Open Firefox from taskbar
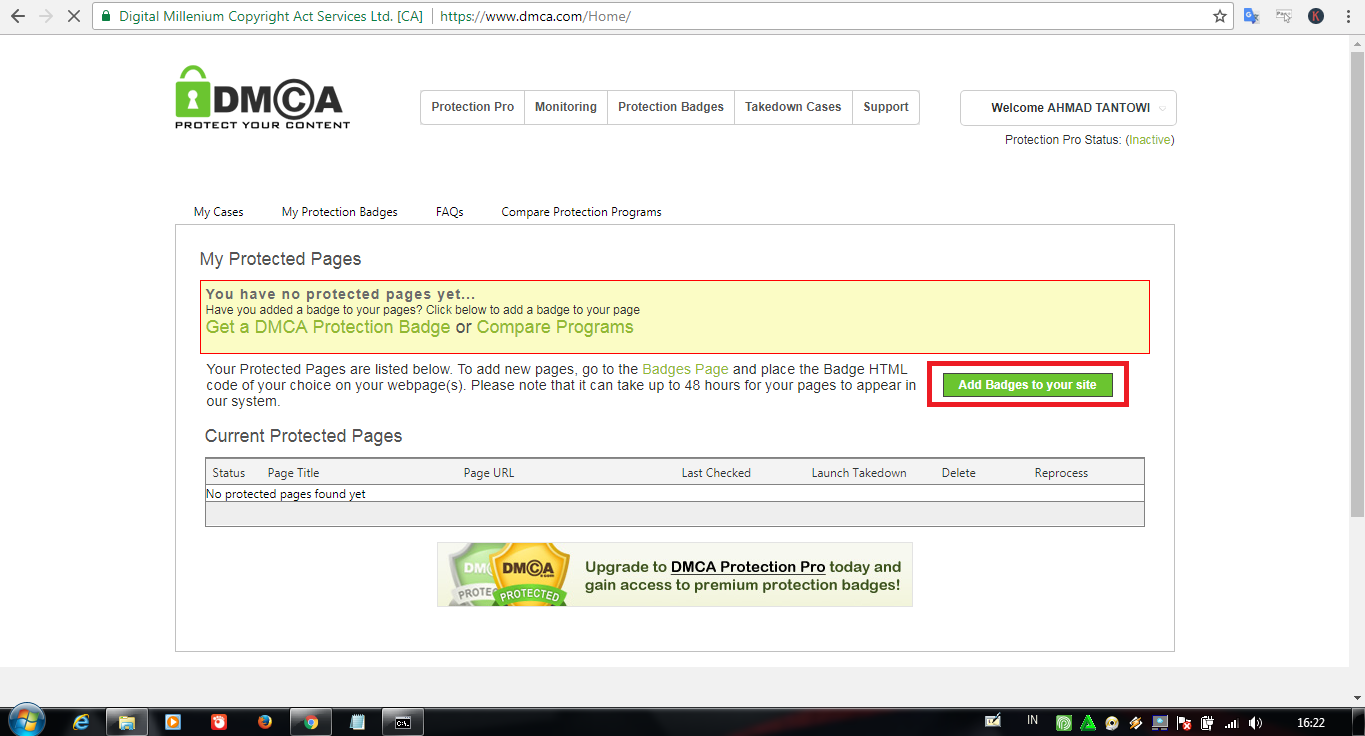 click(265, 722)
